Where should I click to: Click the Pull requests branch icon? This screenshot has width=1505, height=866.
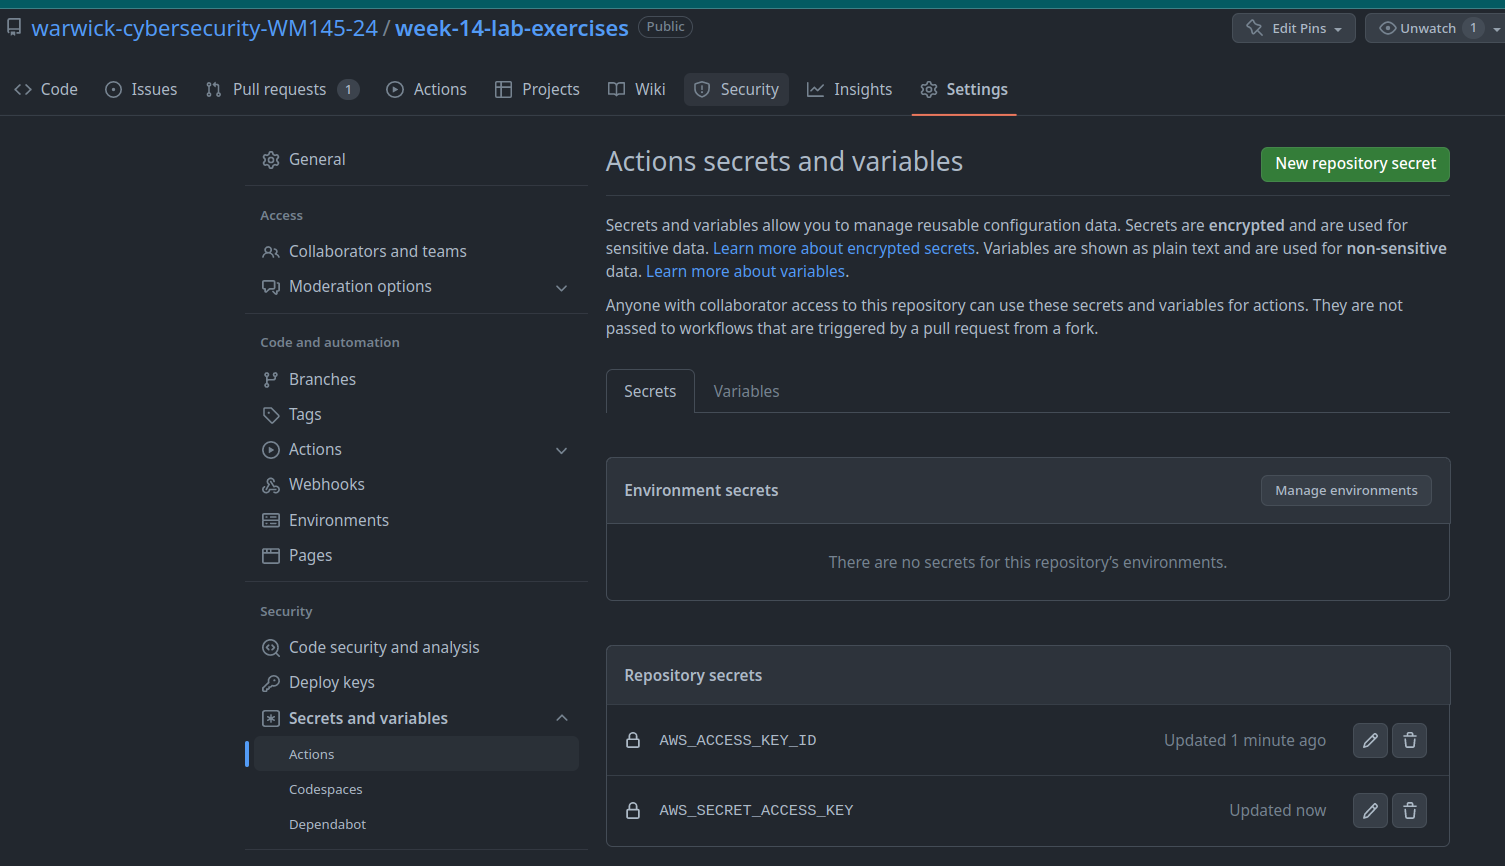[213, 89]
